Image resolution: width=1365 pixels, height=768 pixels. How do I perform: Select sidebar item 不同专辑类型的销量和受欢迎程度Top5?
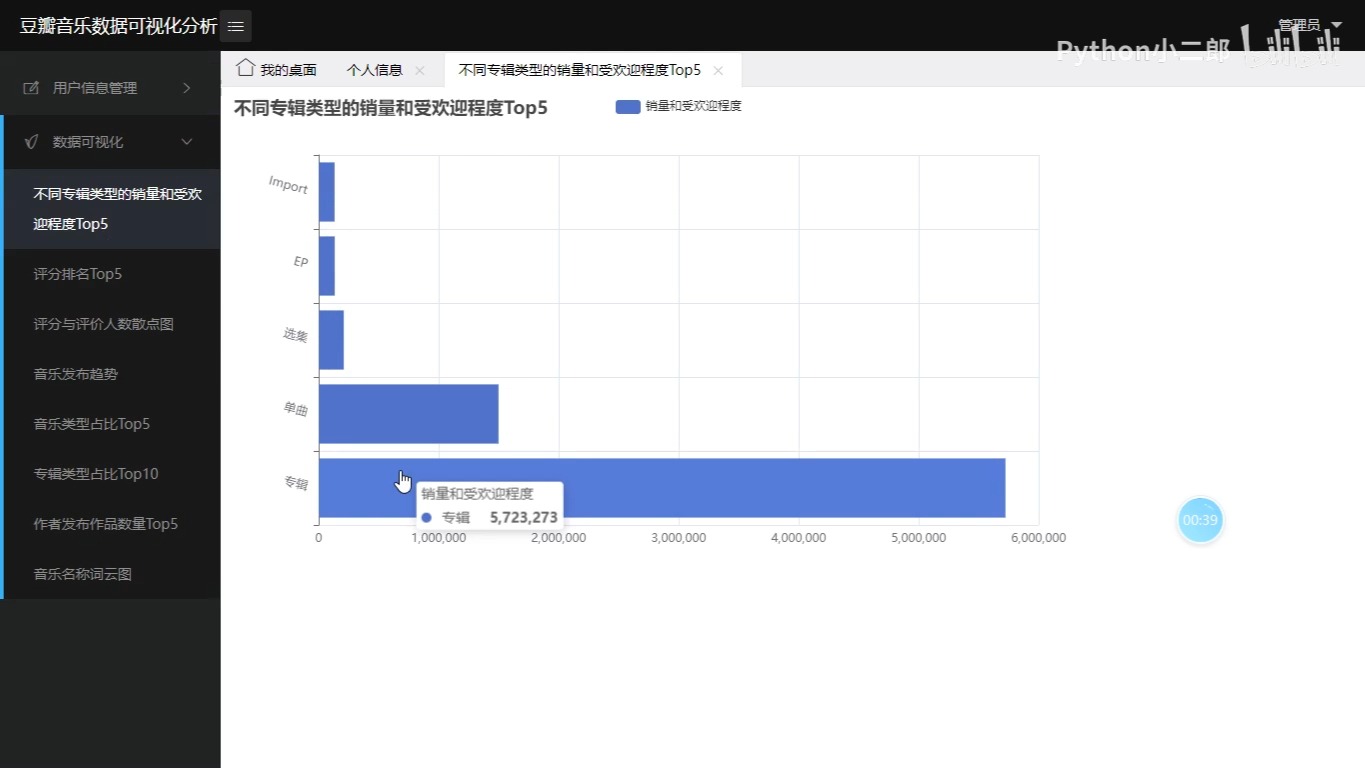(110, 209)
